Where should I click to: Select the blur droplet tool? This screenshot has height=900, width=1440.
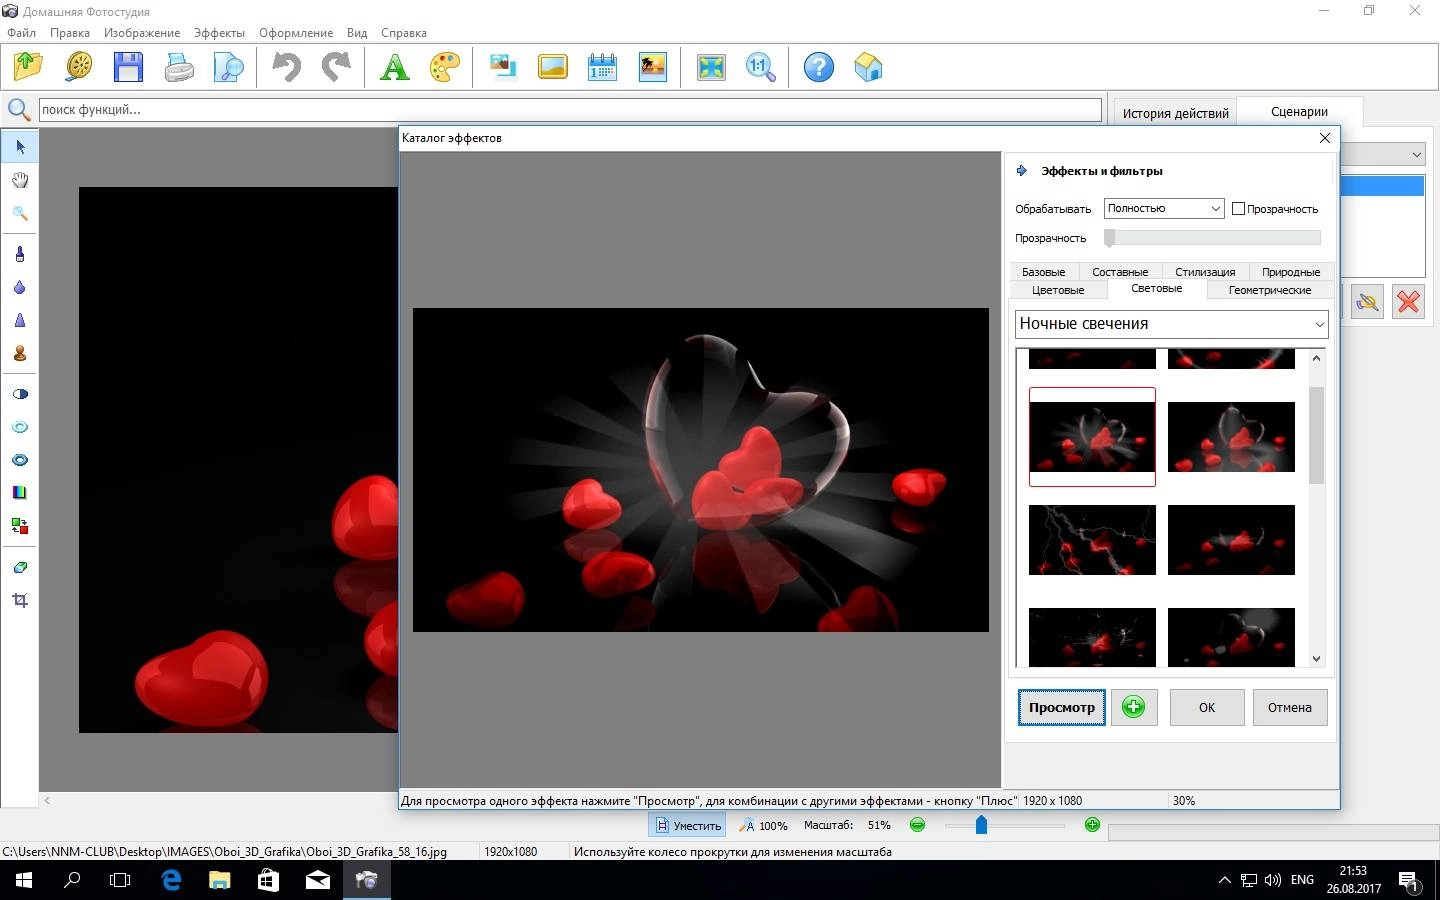point(20,287)
